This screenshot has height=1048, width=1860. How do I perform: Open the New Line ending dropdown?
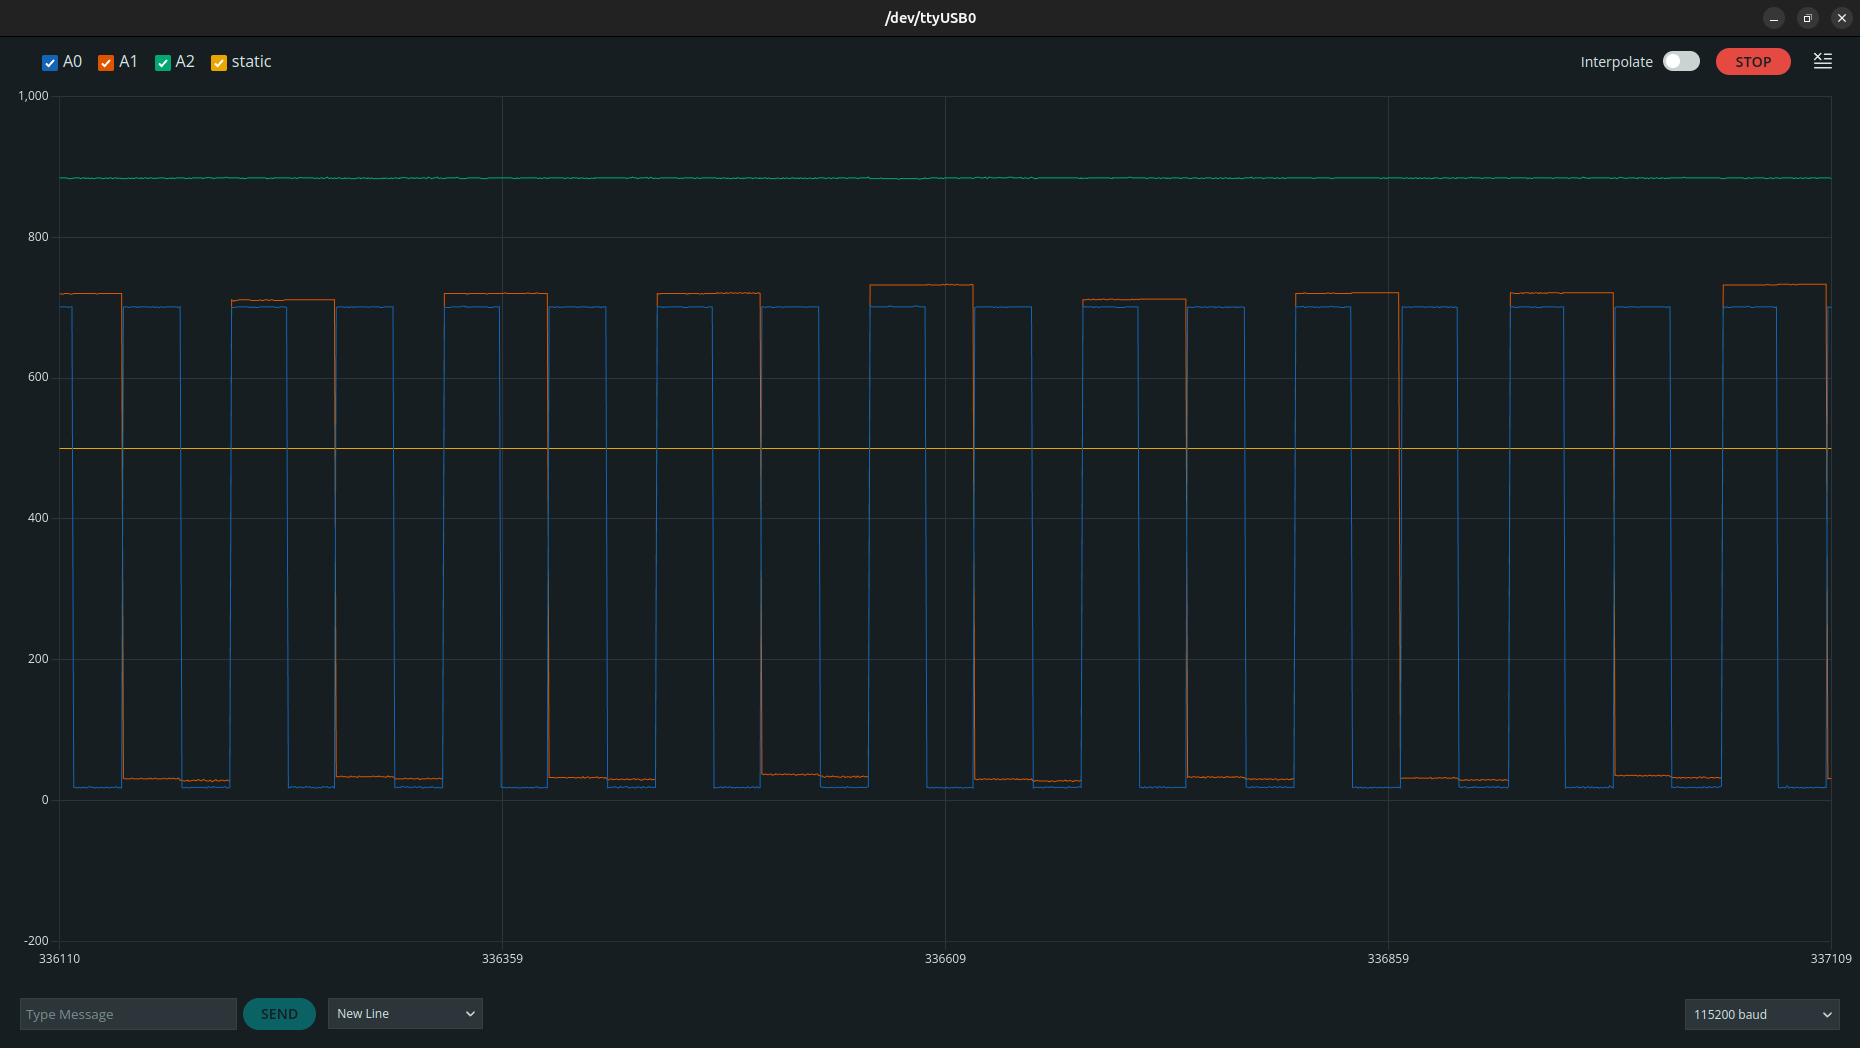[405, 1014]
